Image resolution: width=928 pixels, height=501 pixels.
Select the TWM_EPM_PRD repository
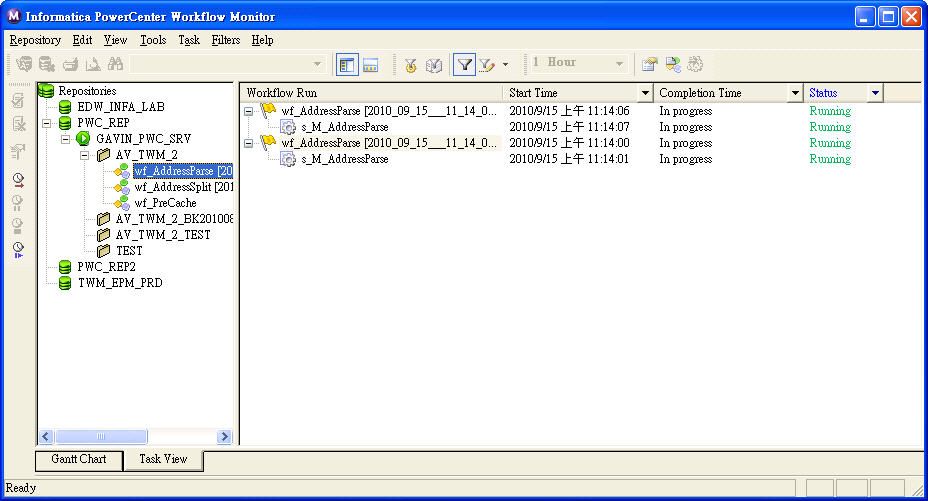pos(120,283)
